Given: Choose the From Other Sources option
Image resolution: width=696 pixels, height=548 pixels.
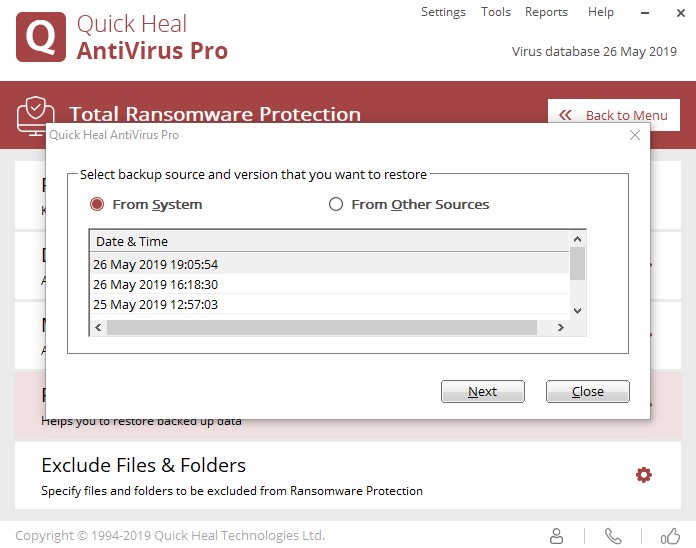Looking at the screenshot, I should click(x=336, y=204).
